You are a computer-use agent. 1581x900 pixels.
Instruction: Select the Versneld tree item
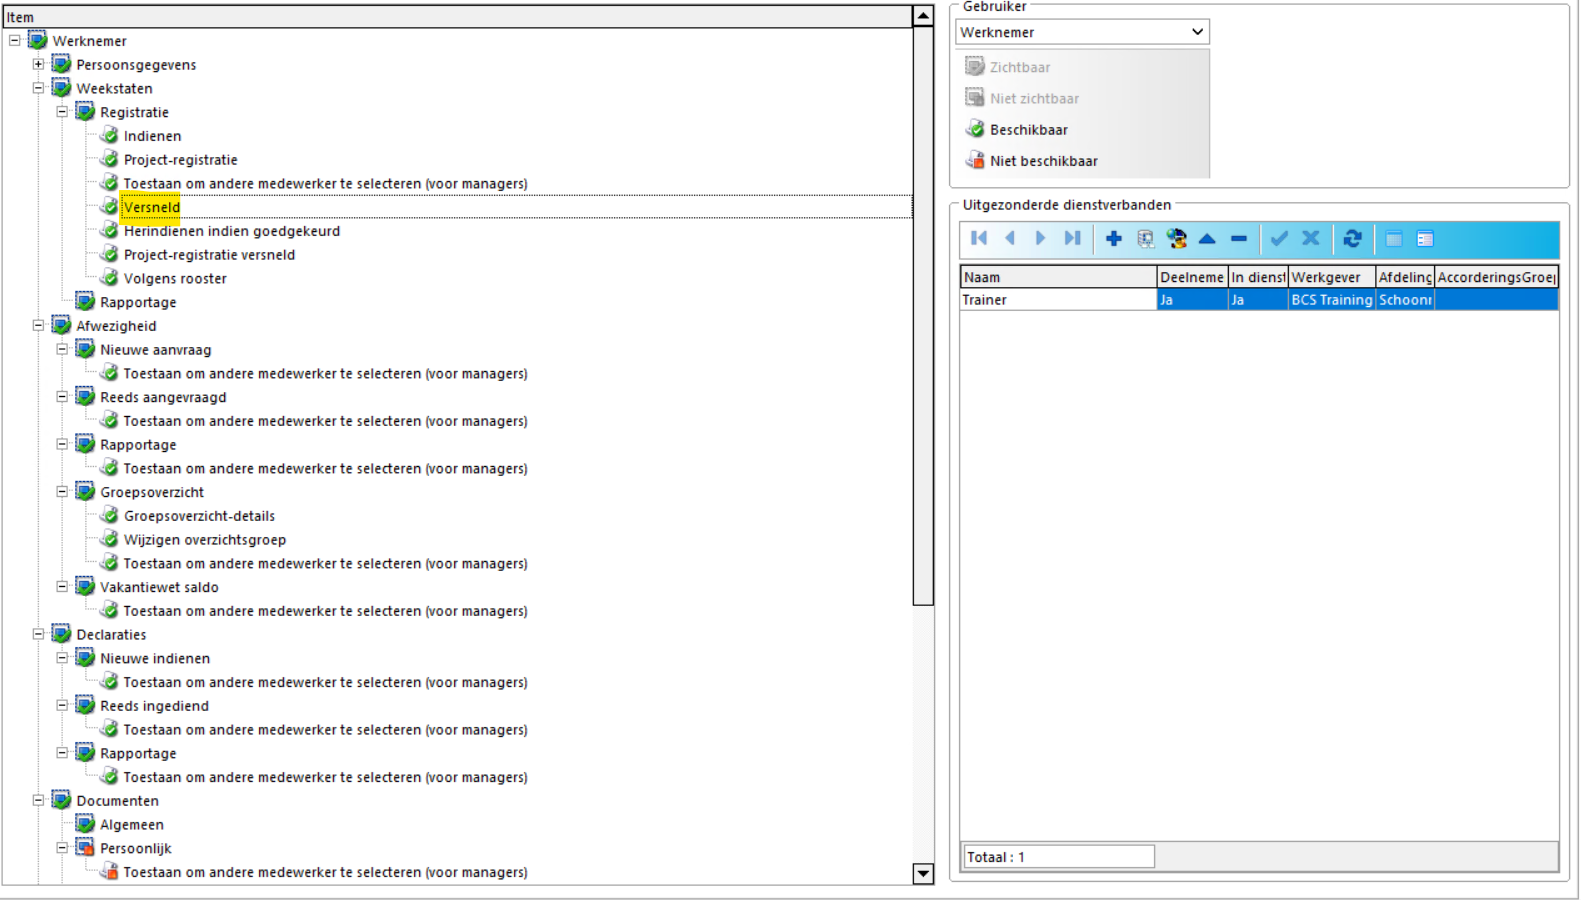pyautogui.click(x=152, y=207)
